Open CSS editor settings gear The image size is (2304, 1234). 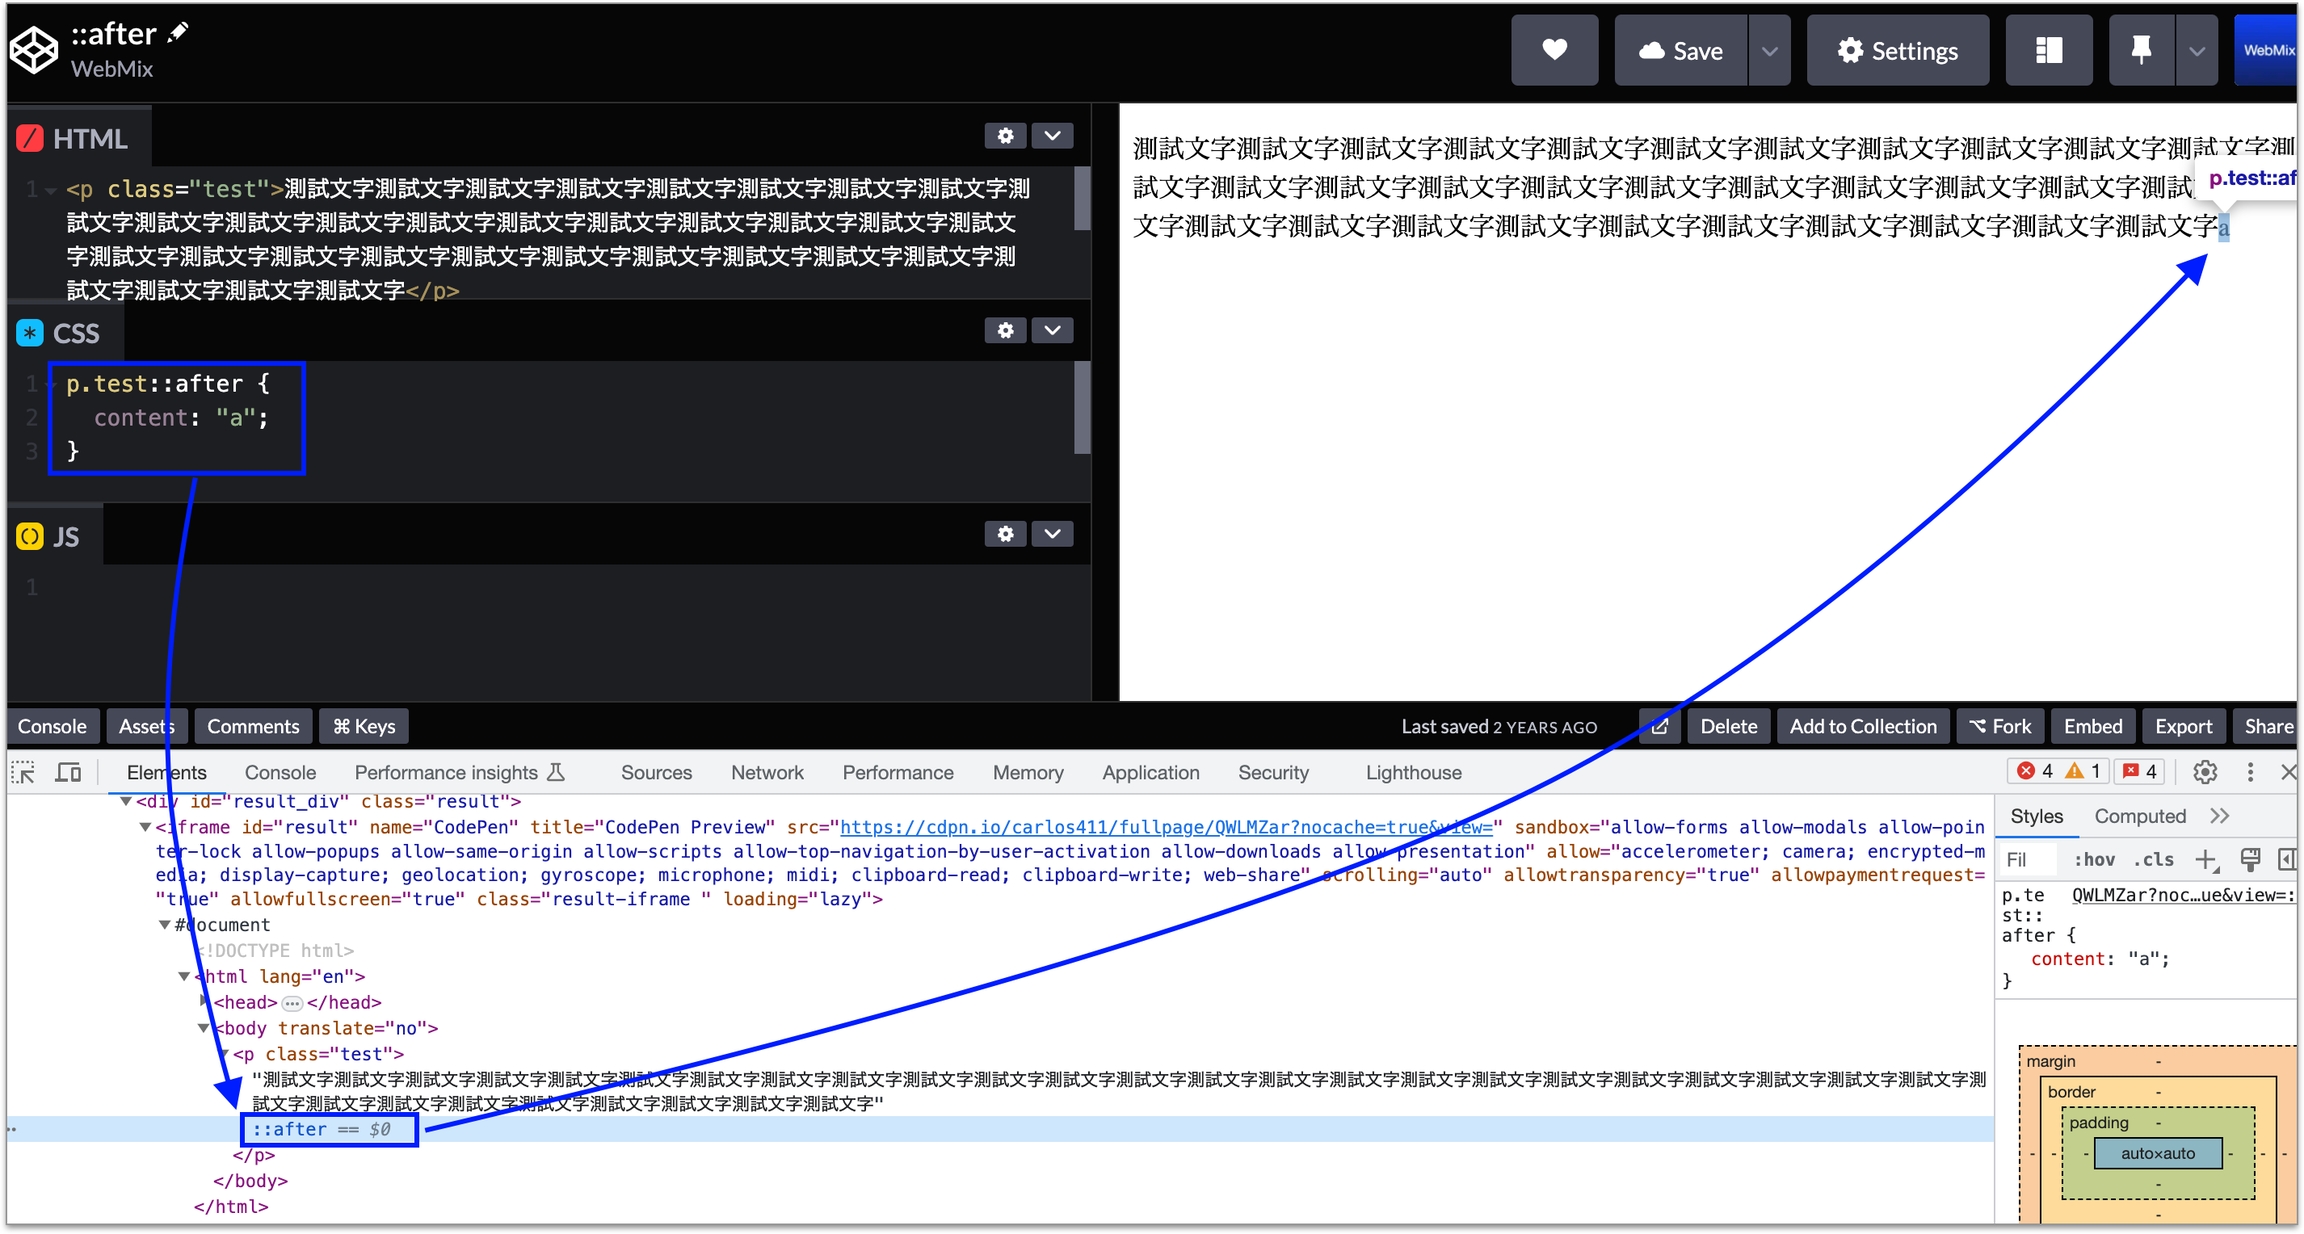(1005, 330)
